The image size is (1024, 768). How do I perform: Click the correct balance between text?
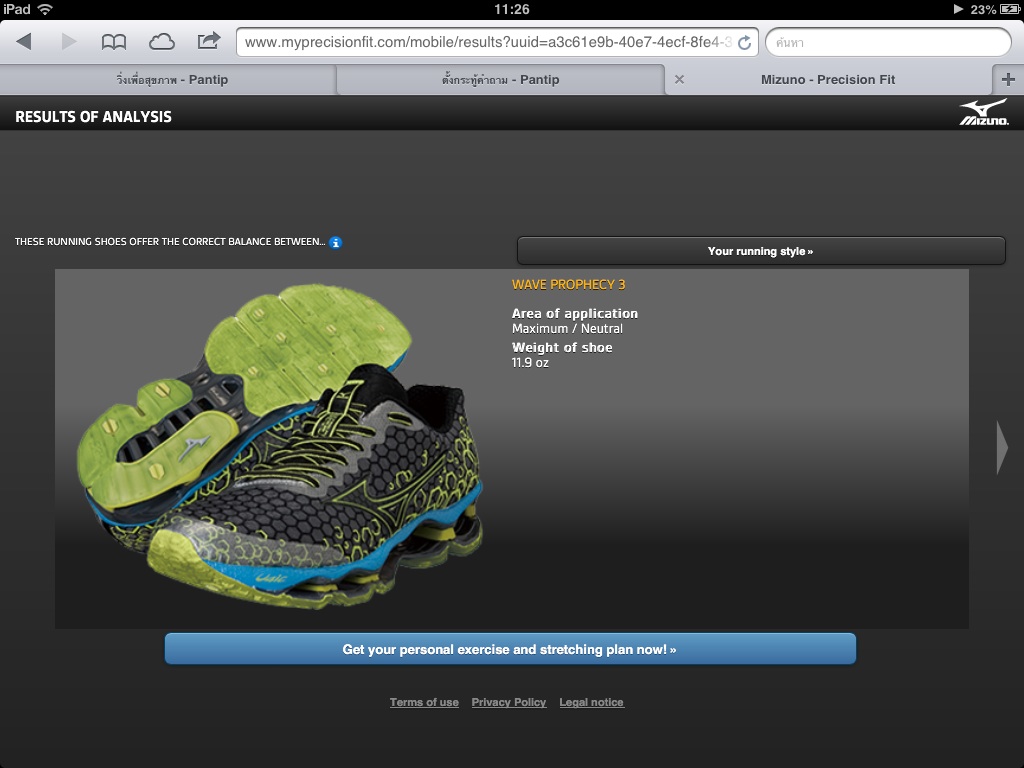170,242
